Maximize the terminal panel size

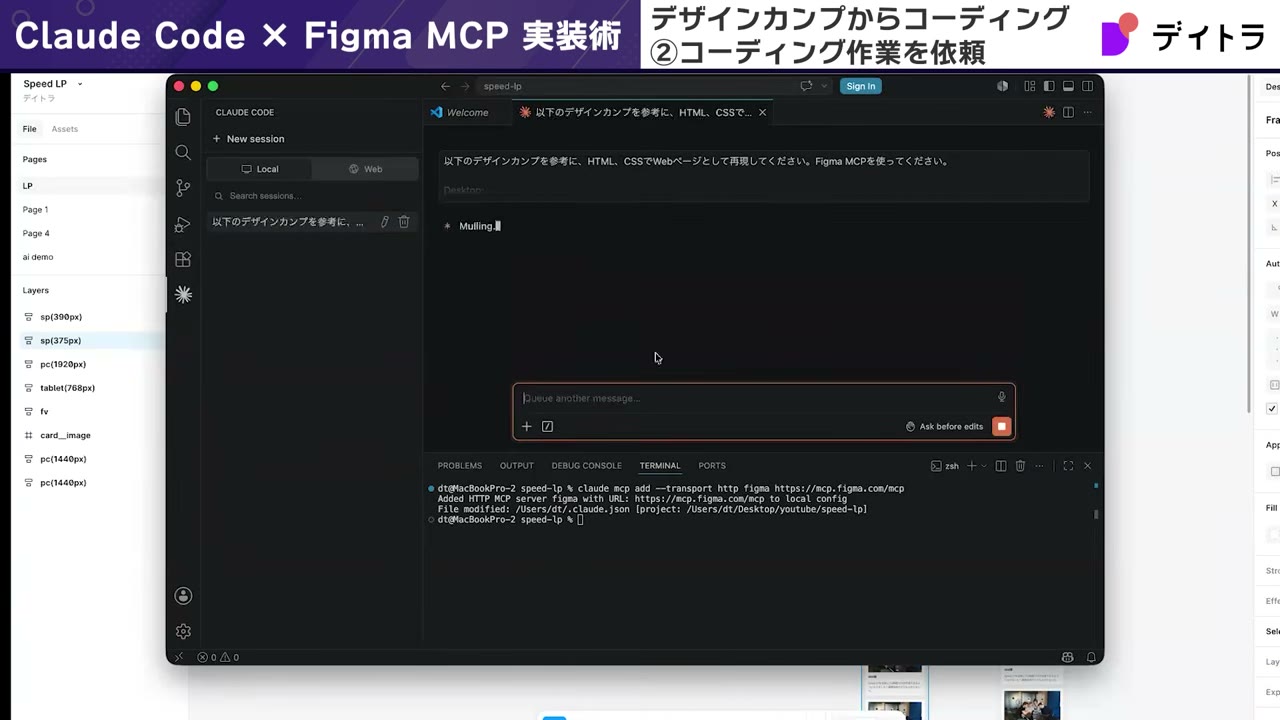click(x=1068, y=466)
